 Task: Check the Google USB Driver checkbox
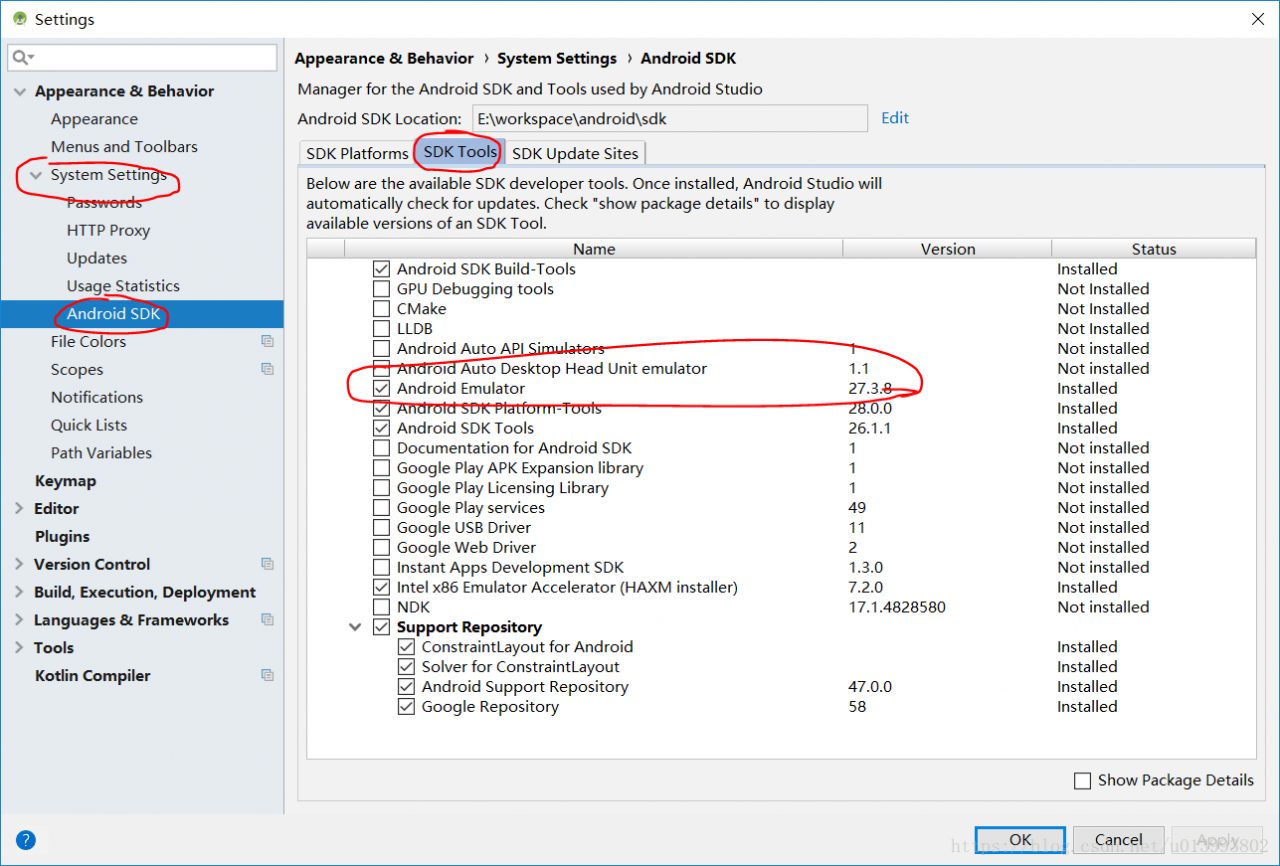click(x=381, y=527)
